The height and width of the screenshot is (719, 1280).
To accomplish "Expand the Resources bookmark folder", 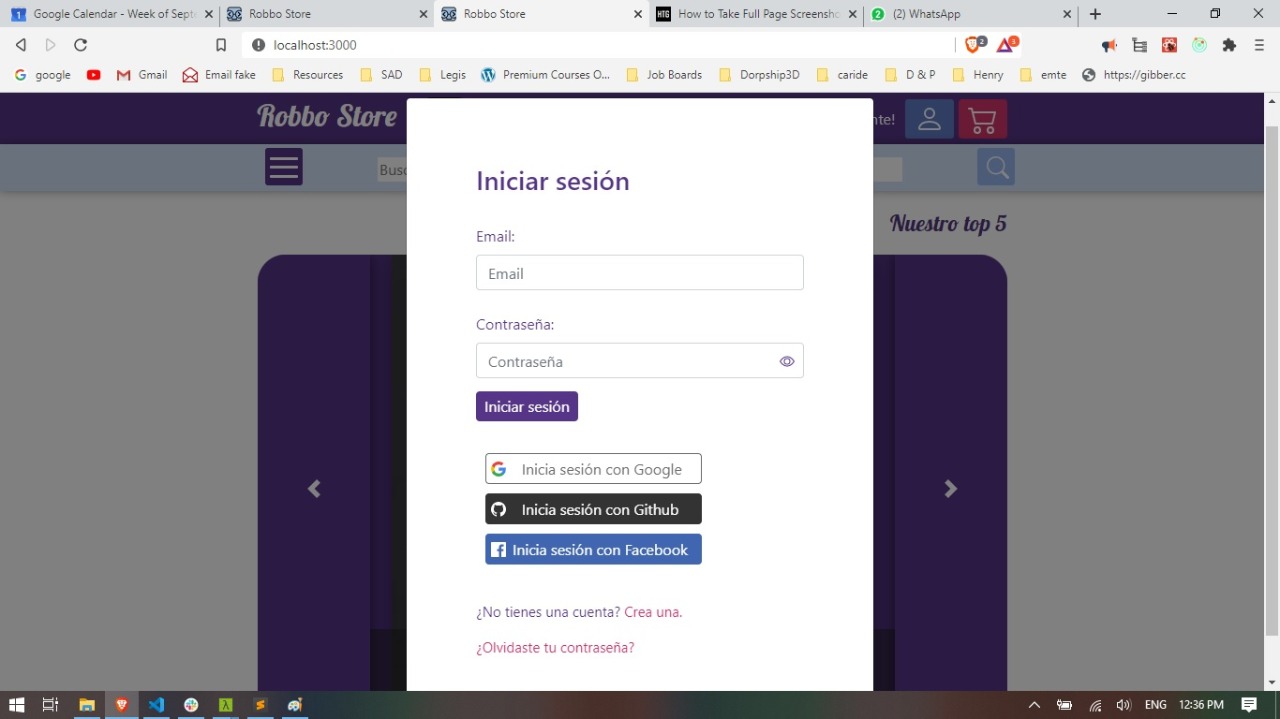I will (307, 75).
